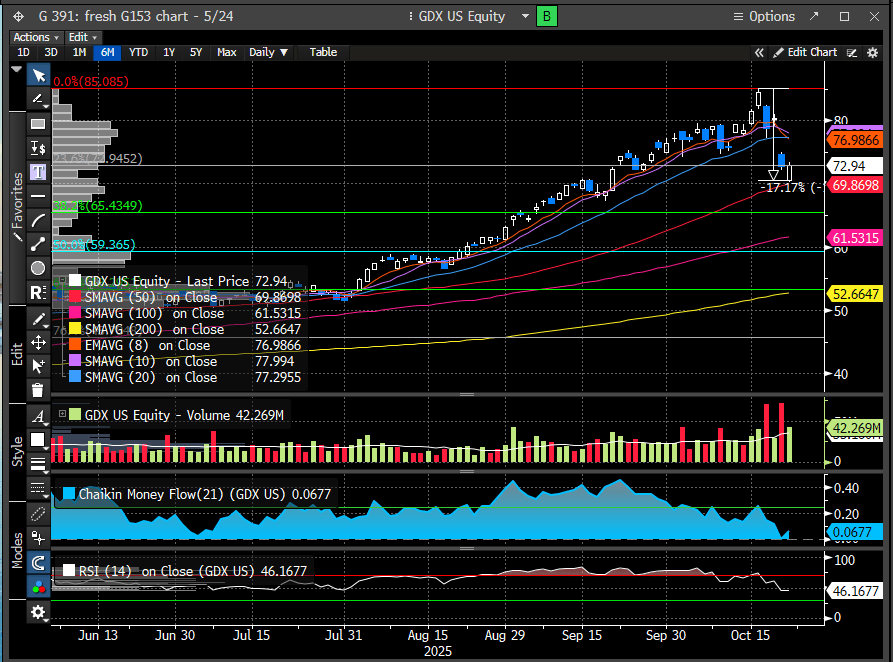Screen dimensions: 893x662
Task: Click the double left chevron icon
Action: [x=759, y=52]
